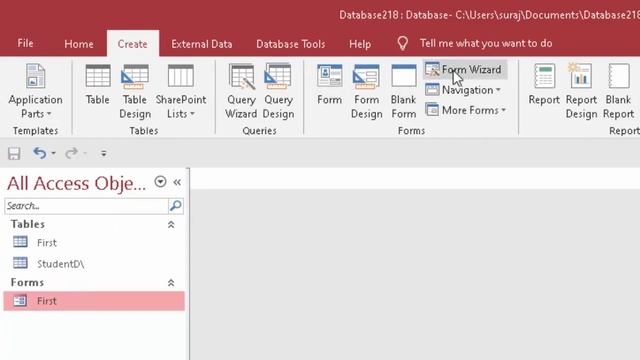Click the lightbulb Tell Me icon
The width and height of the screenshot is (640, 360).
point(403,43)
